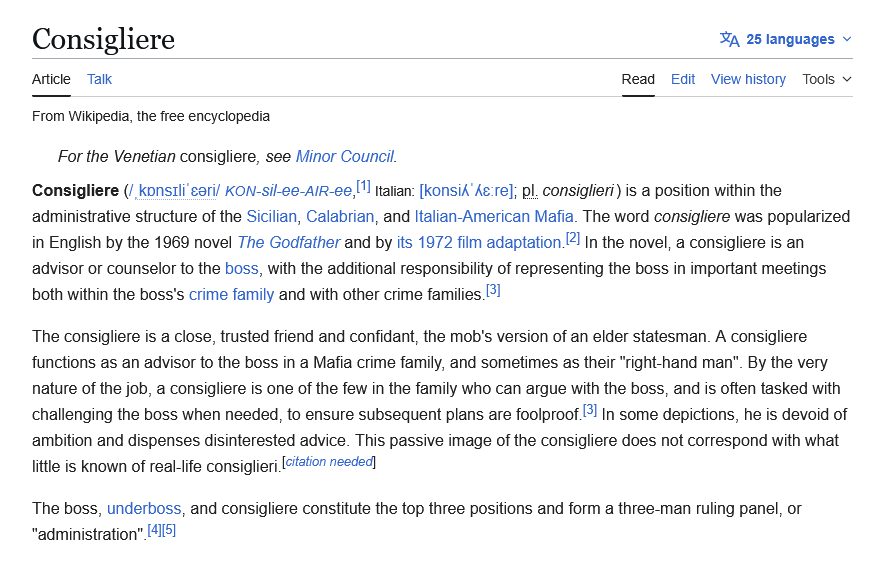The image size is (892, 572).
Task: Open the Sicilian link
Action: pos(271,217)
